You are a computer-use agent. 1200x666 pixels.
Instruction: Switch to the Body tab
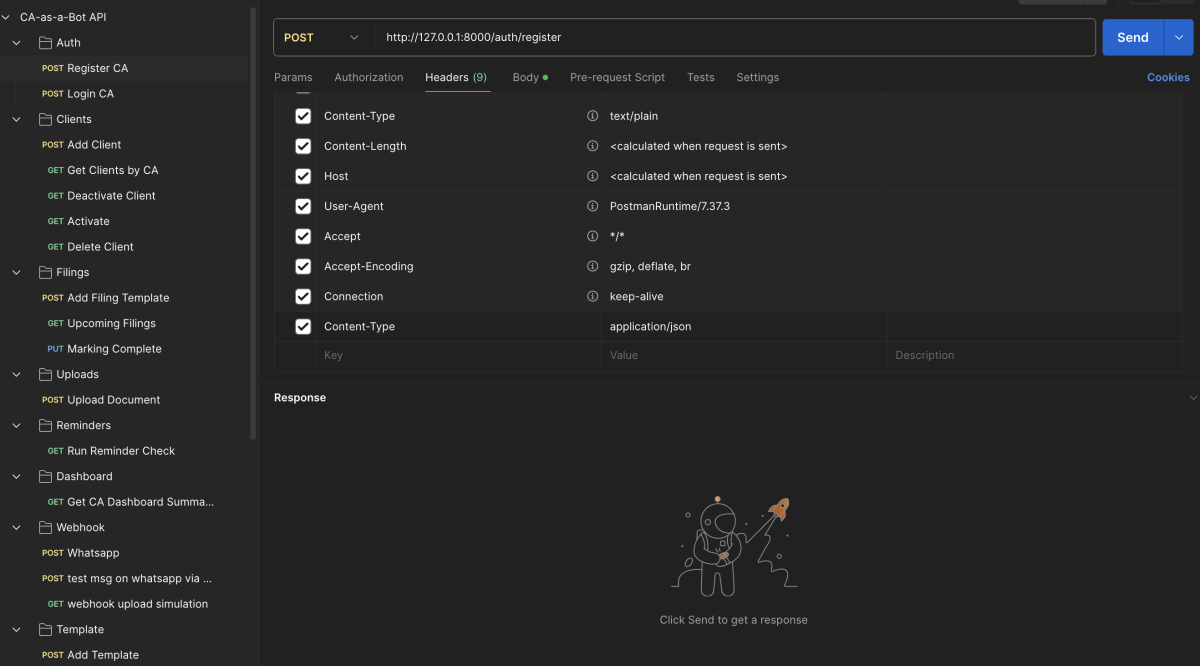[x=526, y=77]
